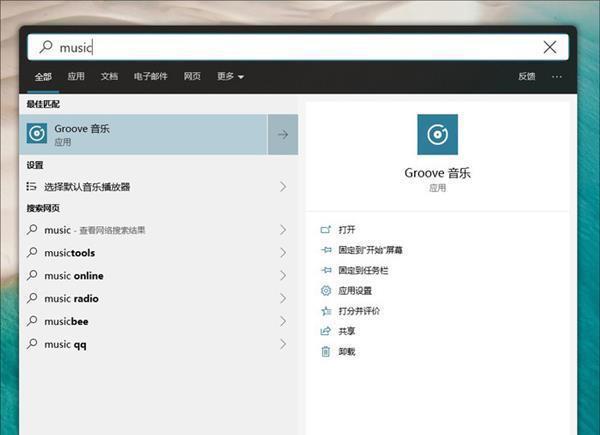
Task: Switch to the 电子邮件 tab
Action: [x=150, y=76]
